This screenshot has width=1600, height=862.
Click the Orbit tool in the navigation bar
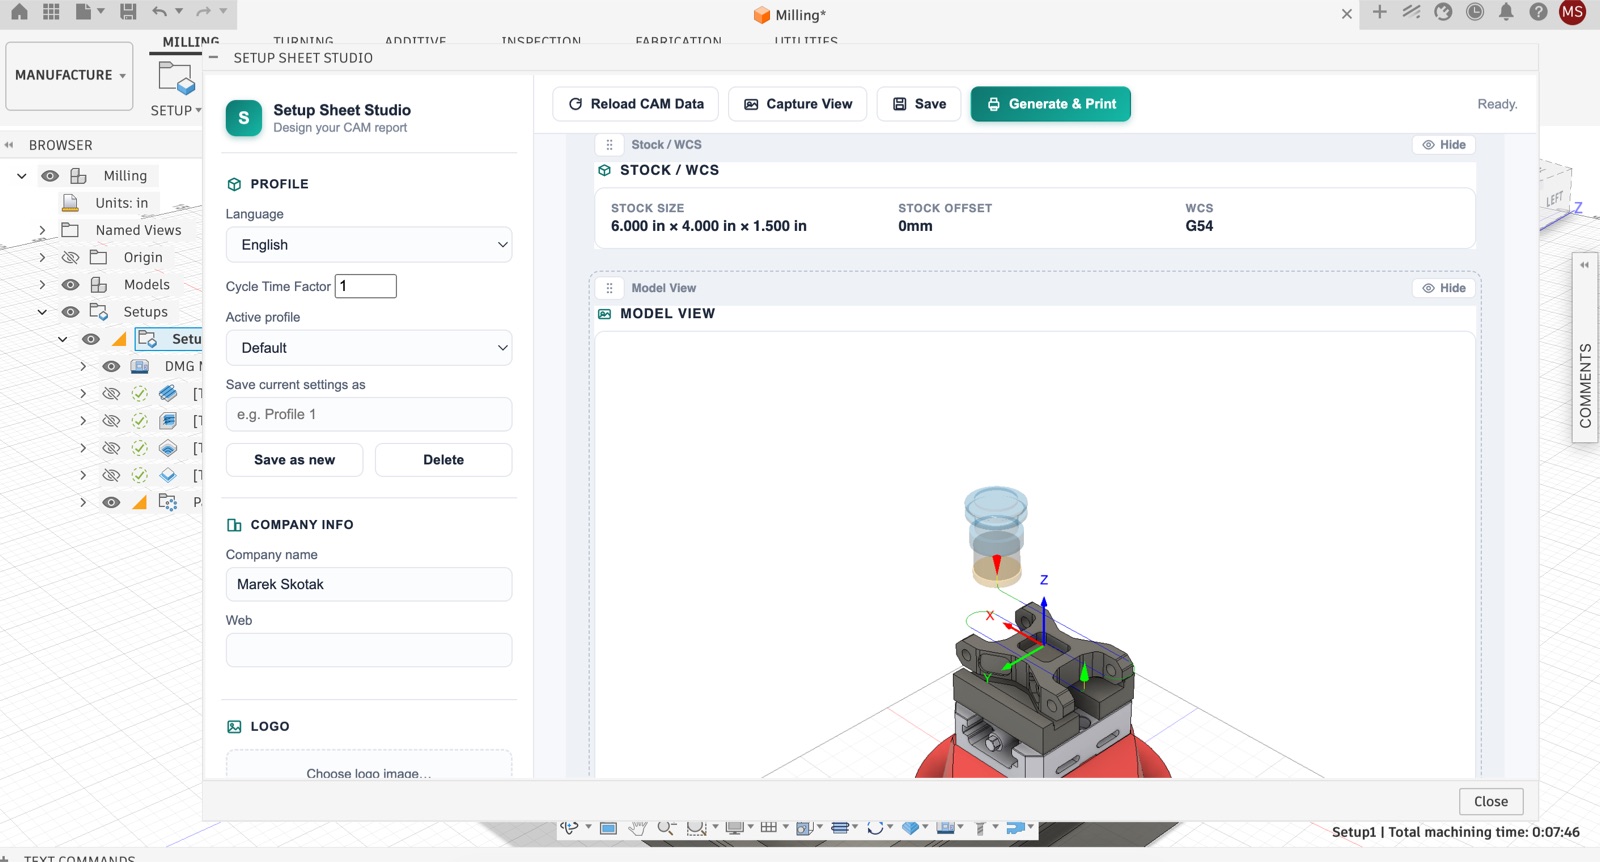569,827
